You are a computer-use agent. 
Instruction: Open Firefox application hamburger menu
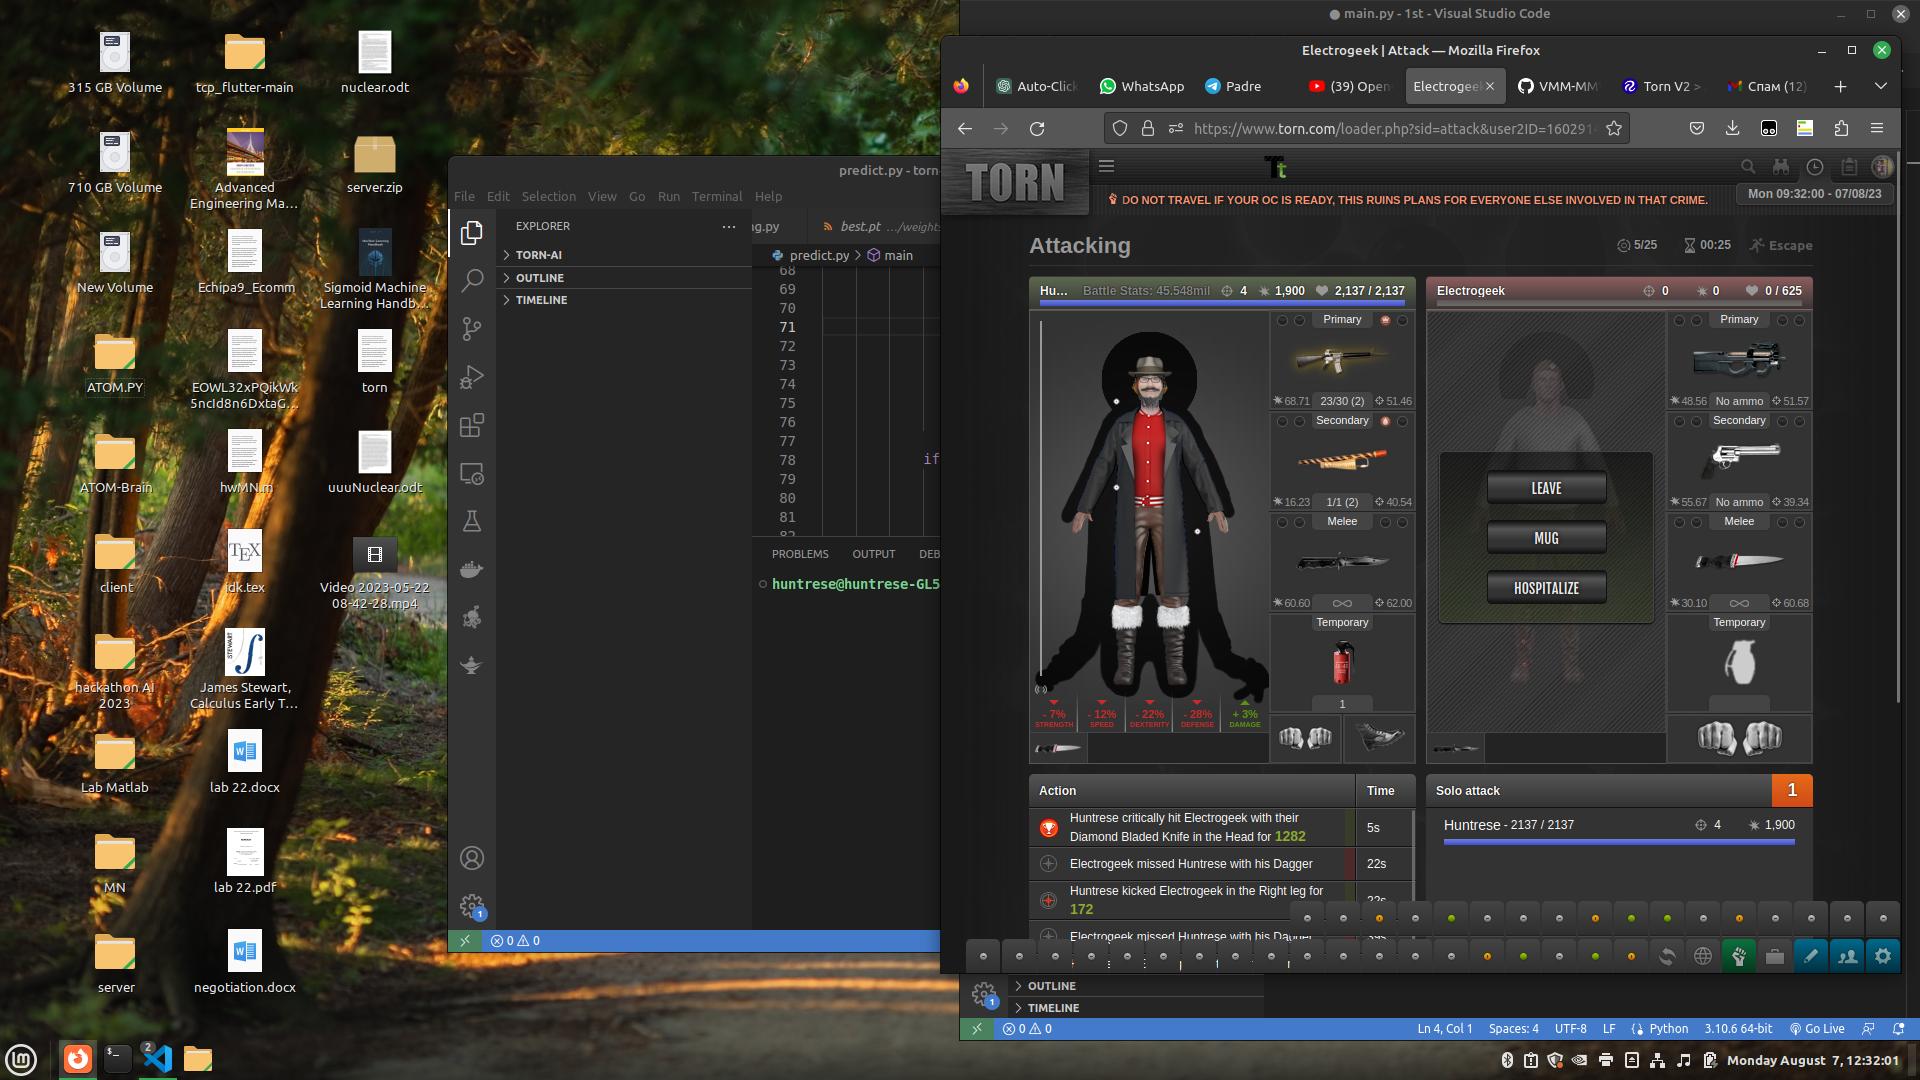[x=1877, y=128]
